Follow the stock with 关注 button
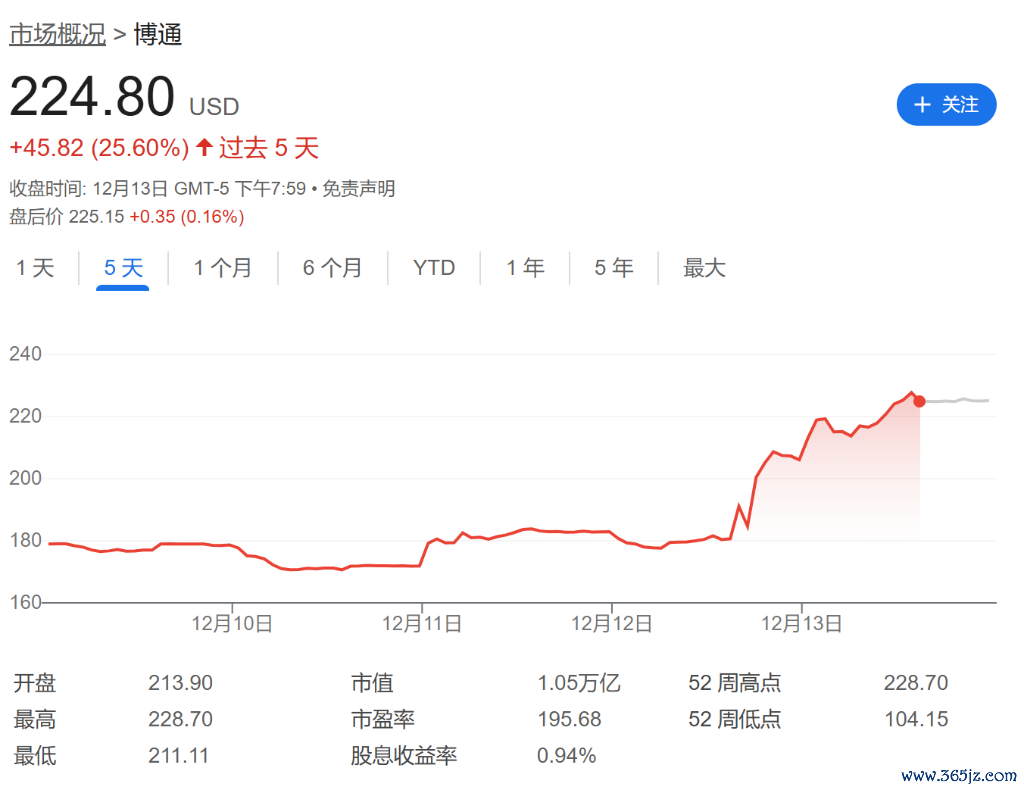The height and width of the screenshot is (791, 1024). [x=946, y=105]
